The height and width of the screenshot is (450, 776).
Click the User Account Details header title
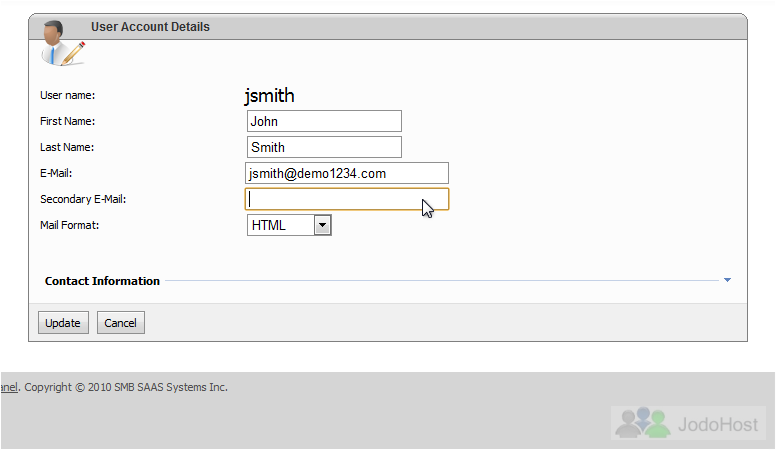(150, 27)
